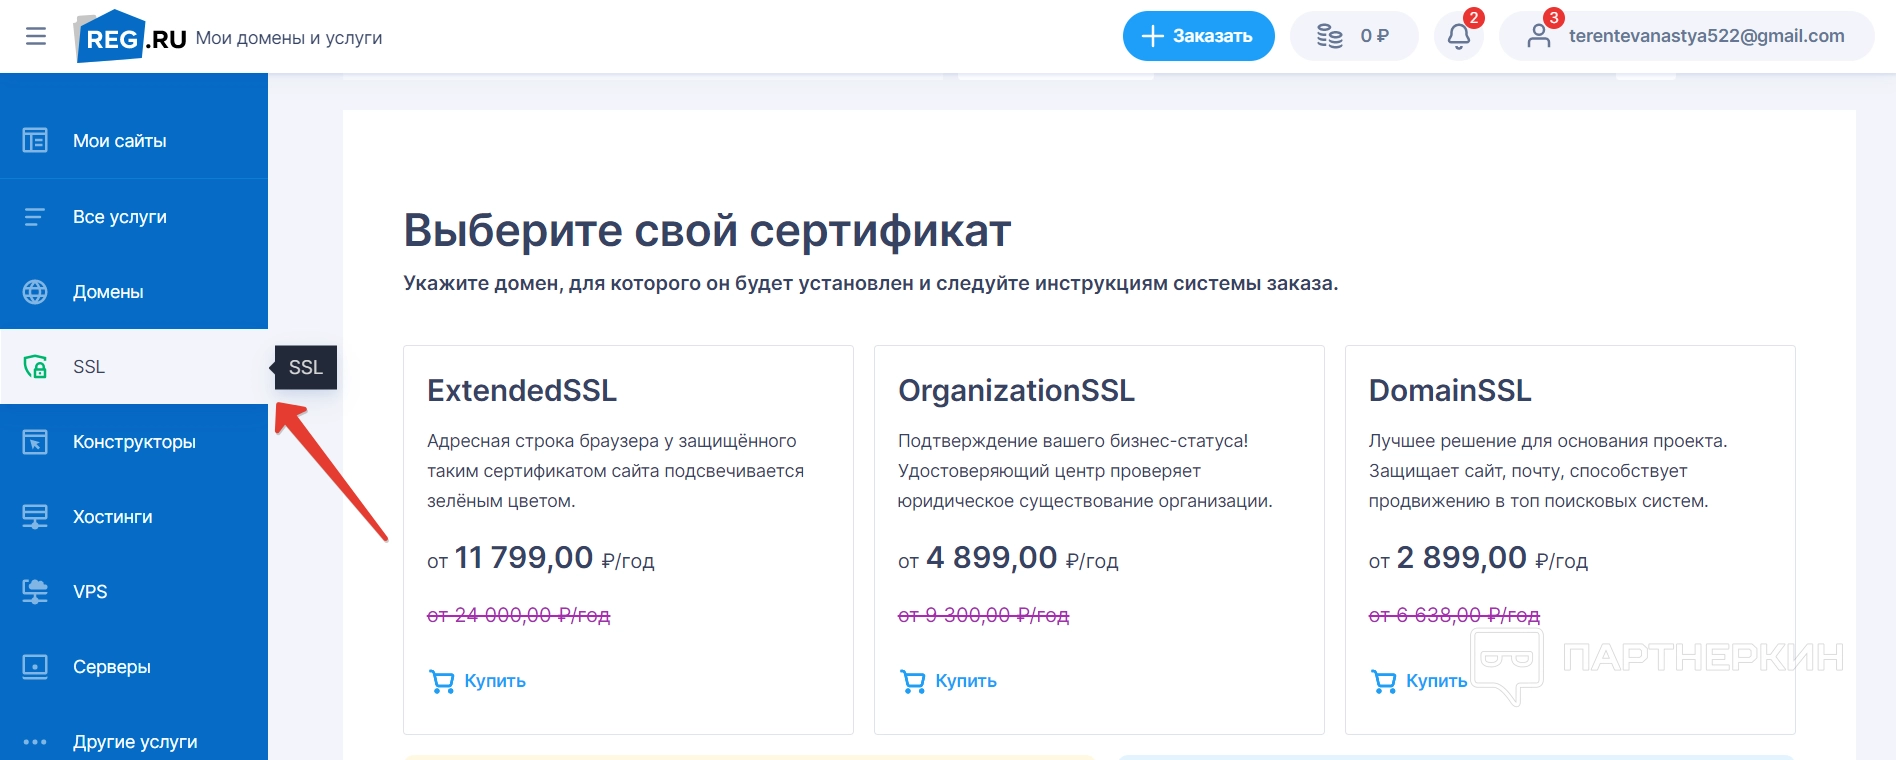The height and width of the screenshot is (760, 1896).
Task: Click the Хостинги server icon
Action: 35,517
